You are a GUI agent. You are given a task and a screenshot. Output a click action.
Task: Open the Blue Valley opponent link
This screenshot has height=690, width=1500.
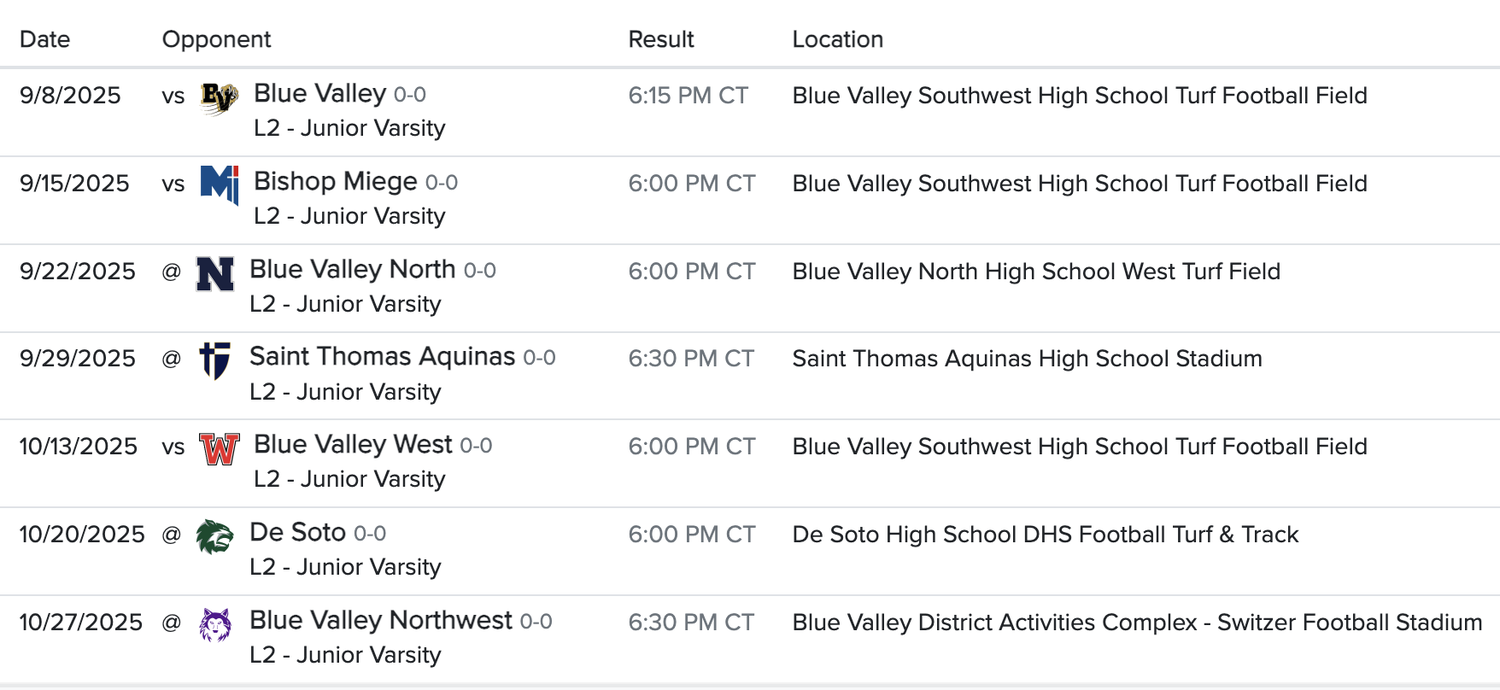point(320,94)
